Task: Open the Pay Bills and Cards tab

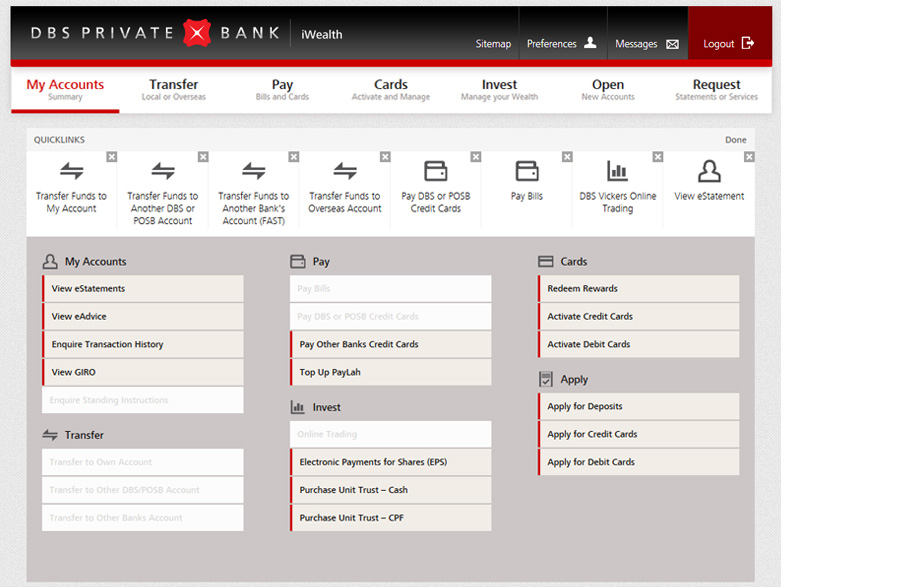Action: (x=282, y=89)
